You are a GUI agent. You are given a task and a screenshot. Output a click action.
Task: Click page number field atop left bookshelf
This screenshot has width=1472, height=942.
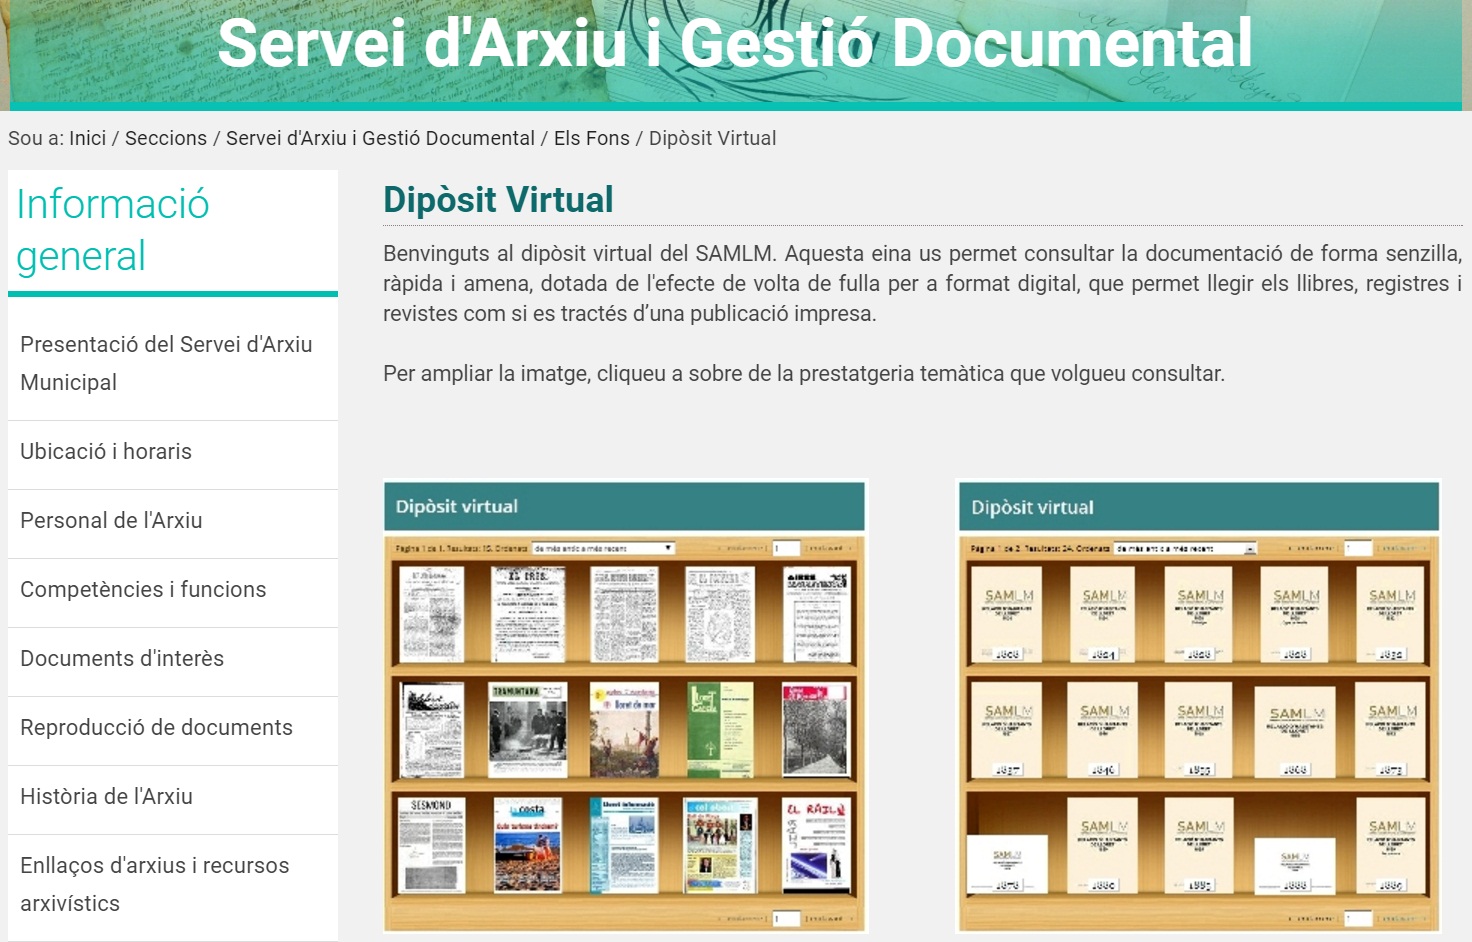(787, 548)
